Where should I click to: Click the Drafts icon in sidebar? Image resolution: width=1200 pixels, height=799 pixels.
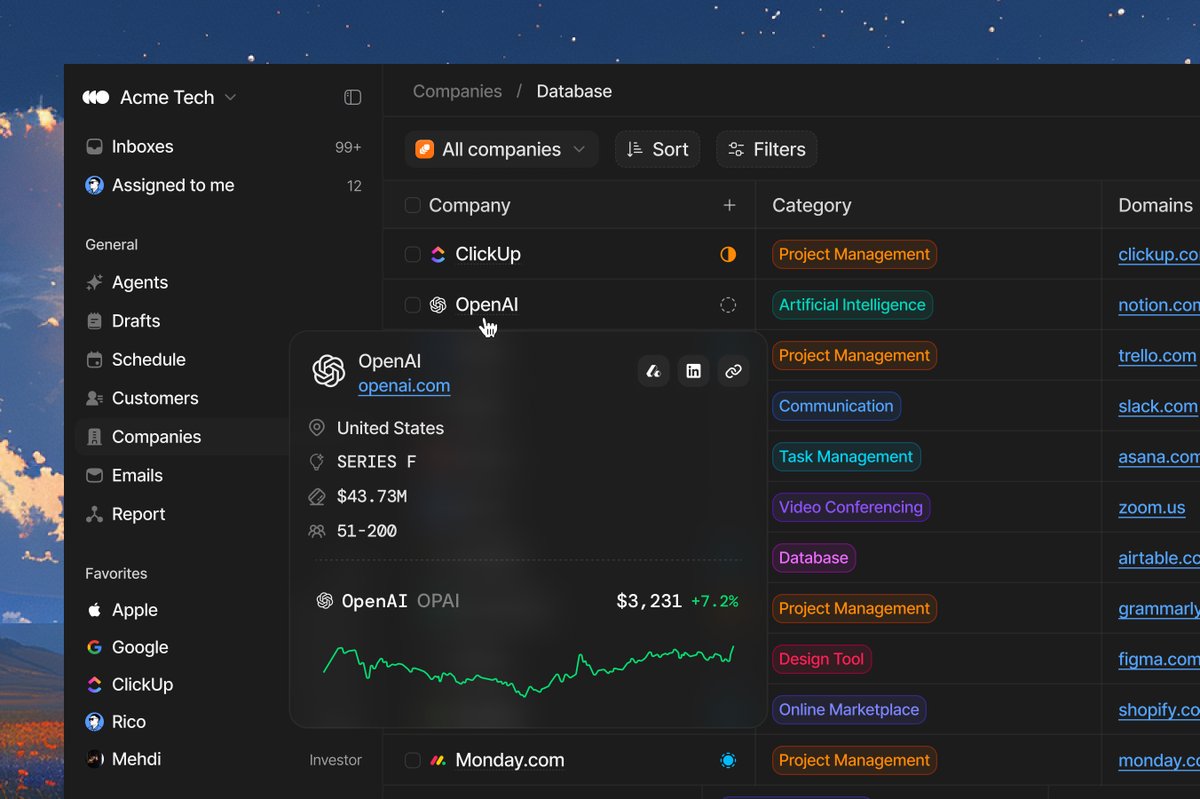(94, 321)
